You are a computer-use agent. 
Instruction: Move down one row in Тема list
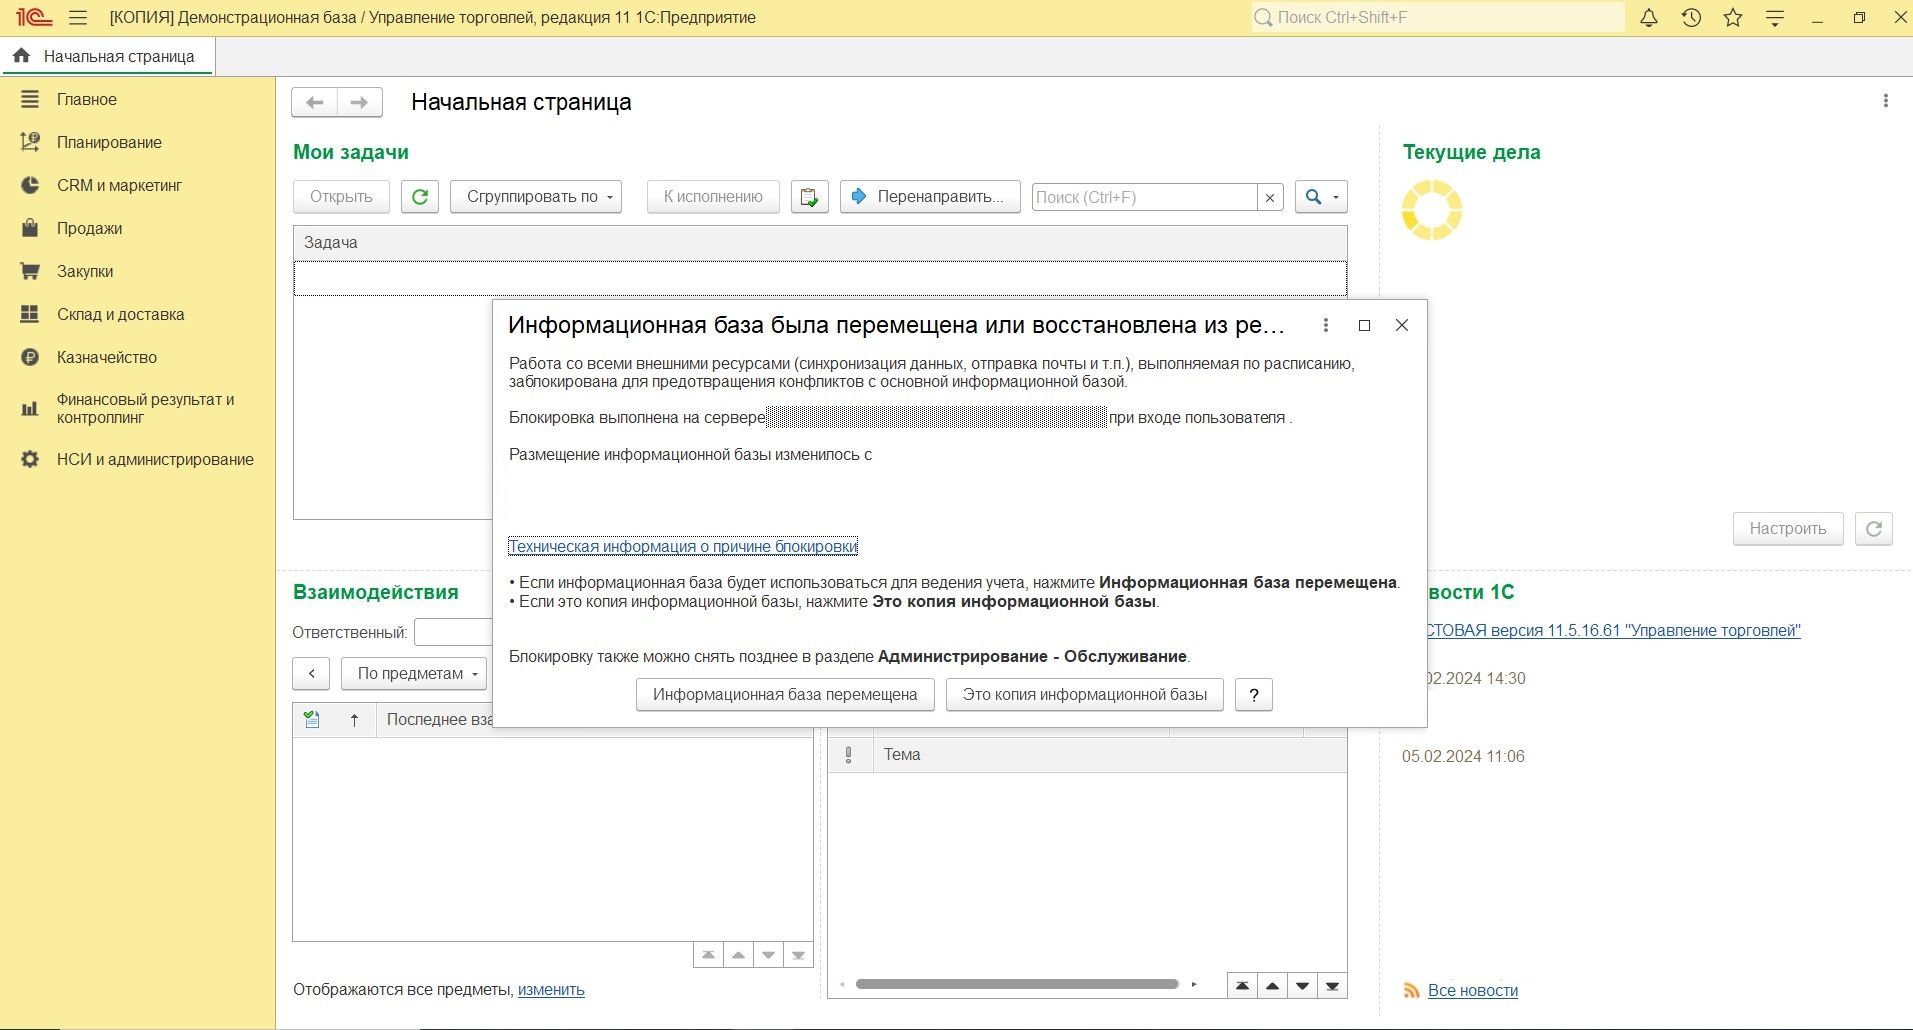1302,986
